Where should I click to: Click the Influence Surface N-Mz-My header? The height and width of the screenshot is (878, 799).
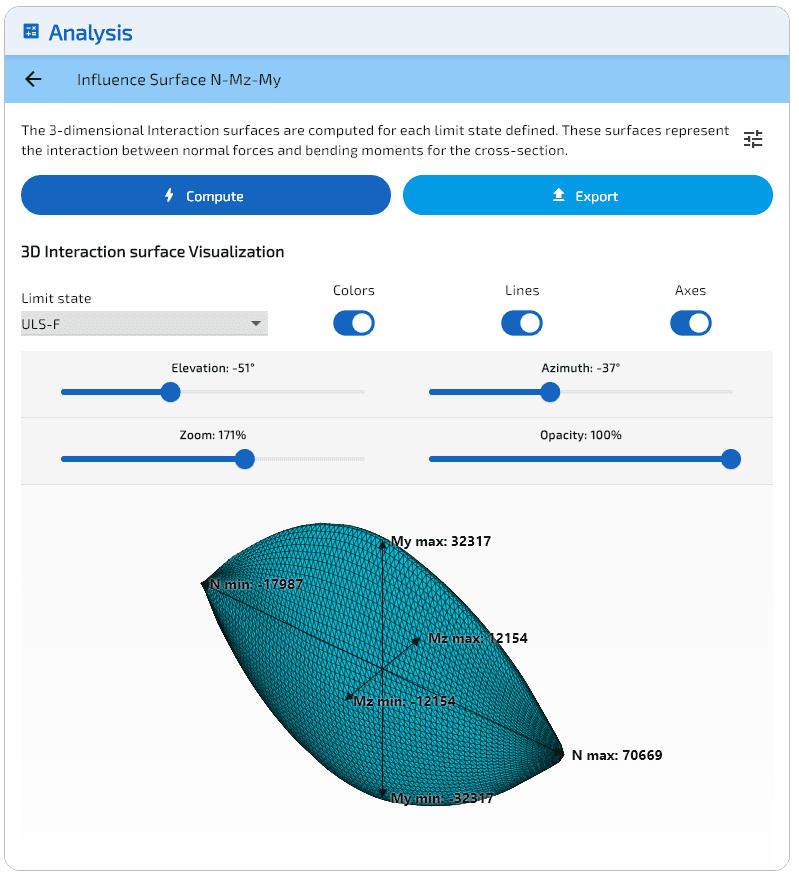(x=179, y=80)
